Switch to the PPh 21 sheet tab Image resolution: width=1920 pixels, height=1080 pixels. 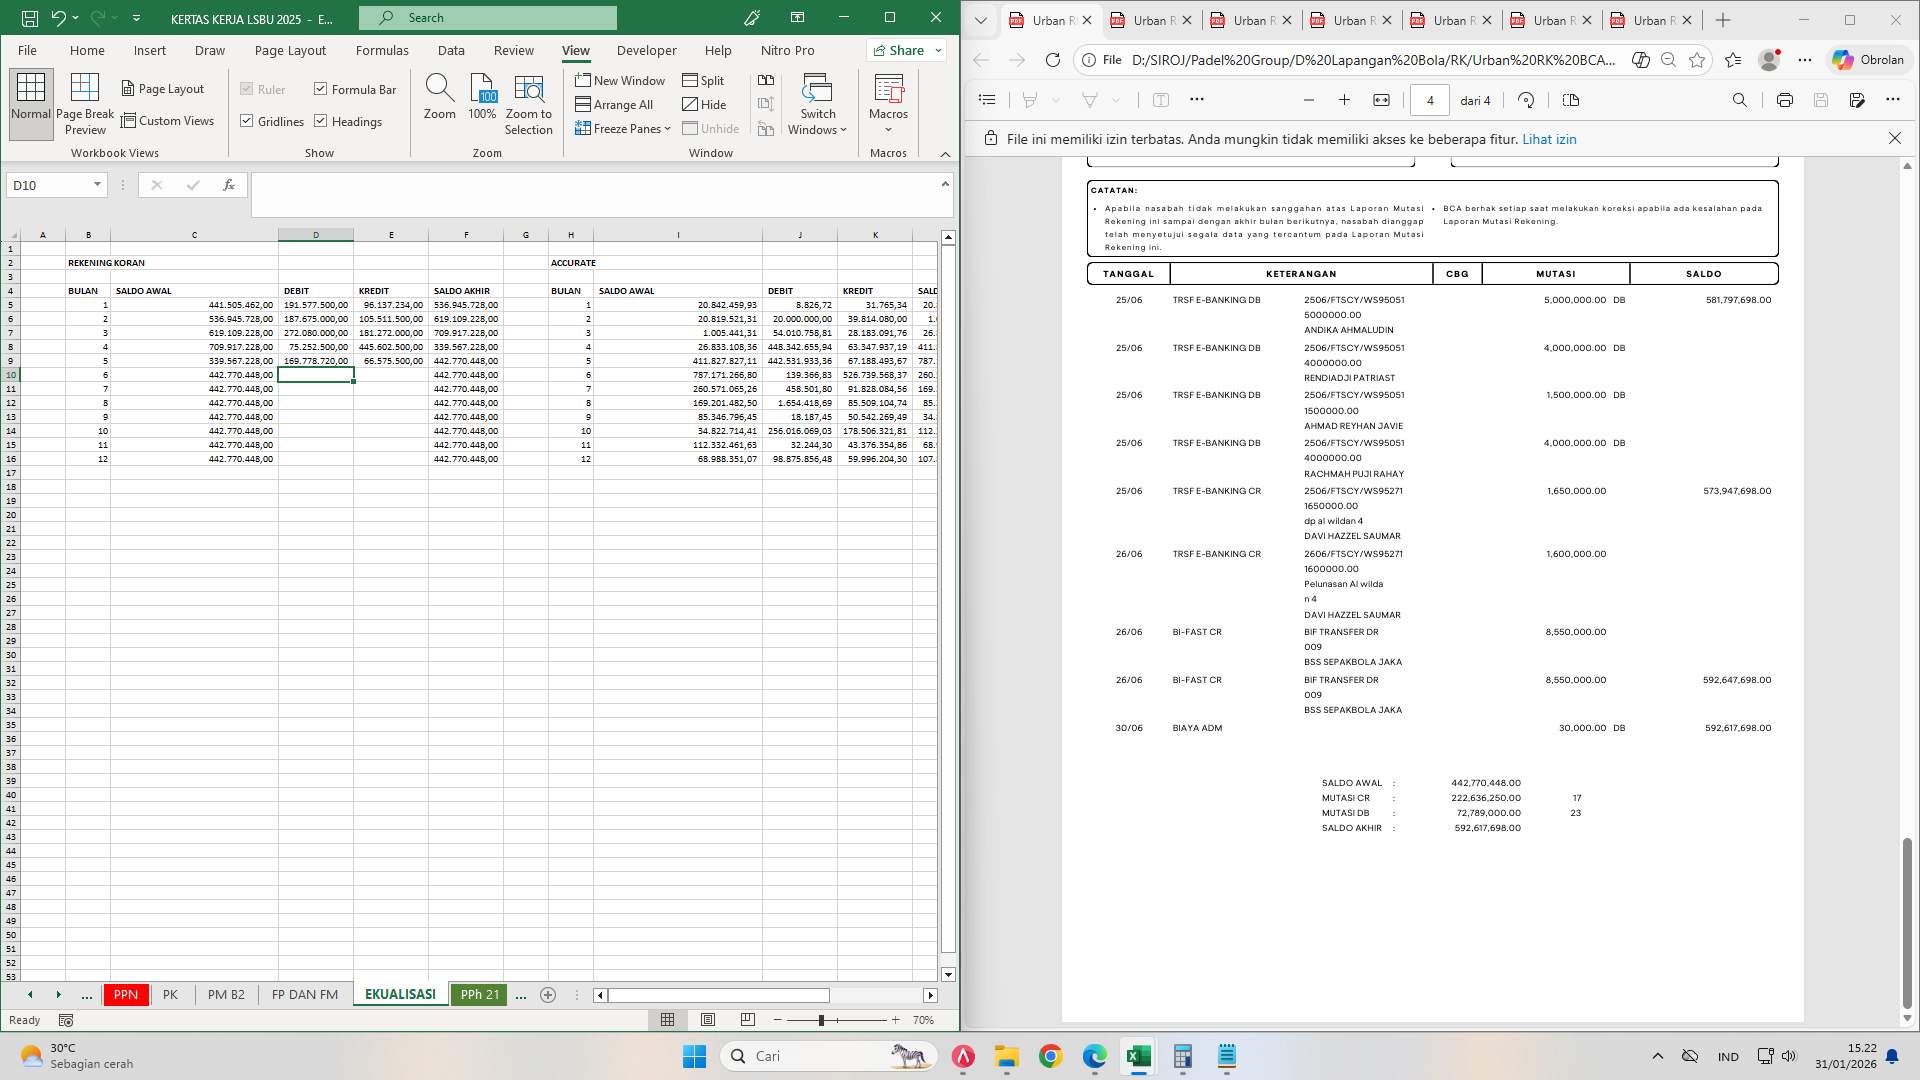[480, 995]
